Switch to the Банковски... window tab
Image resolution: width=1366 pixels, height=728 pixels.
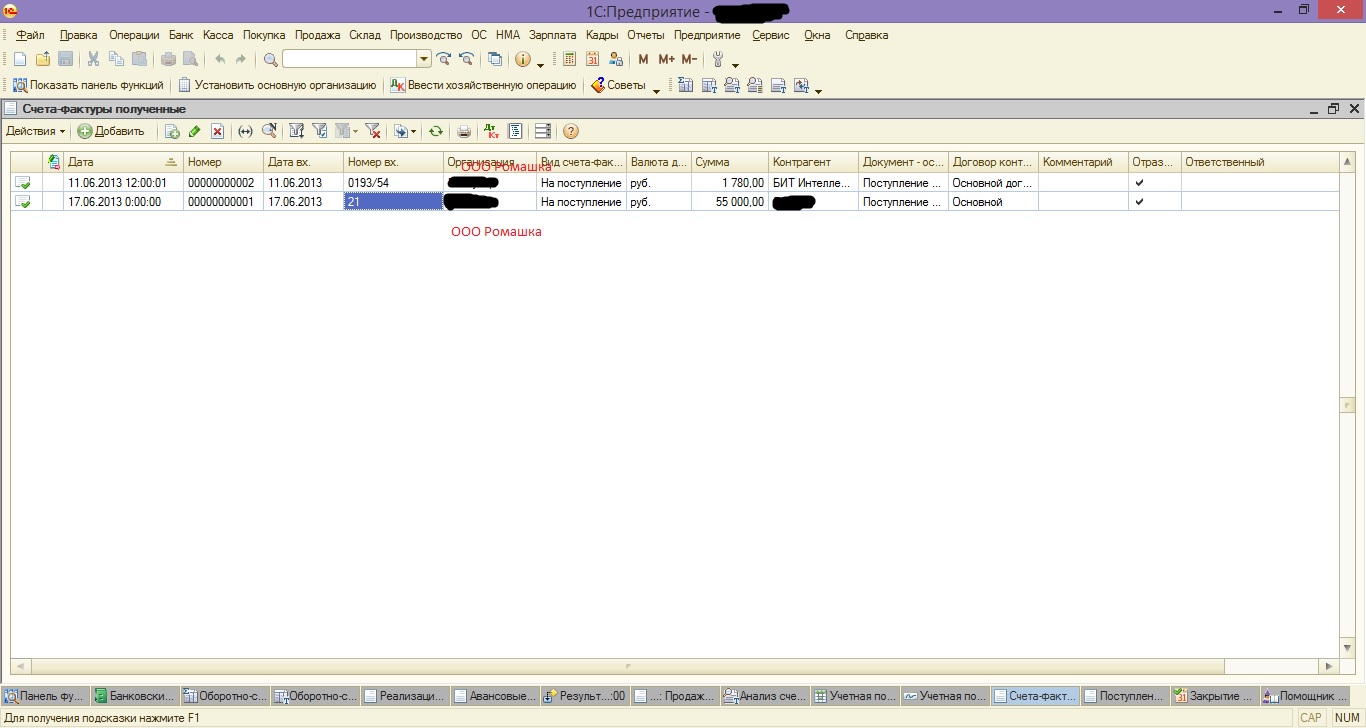click(134, 696)
